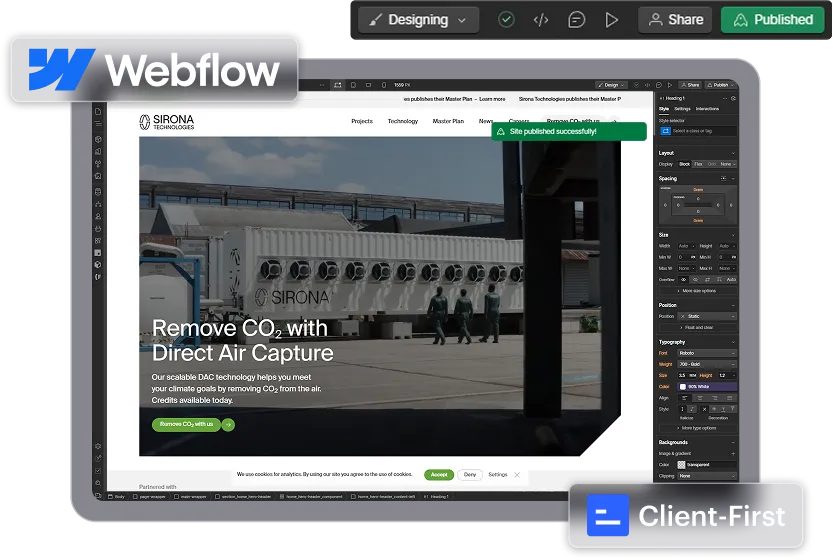Open the globe icon in left sidebar

click(98, 265)
